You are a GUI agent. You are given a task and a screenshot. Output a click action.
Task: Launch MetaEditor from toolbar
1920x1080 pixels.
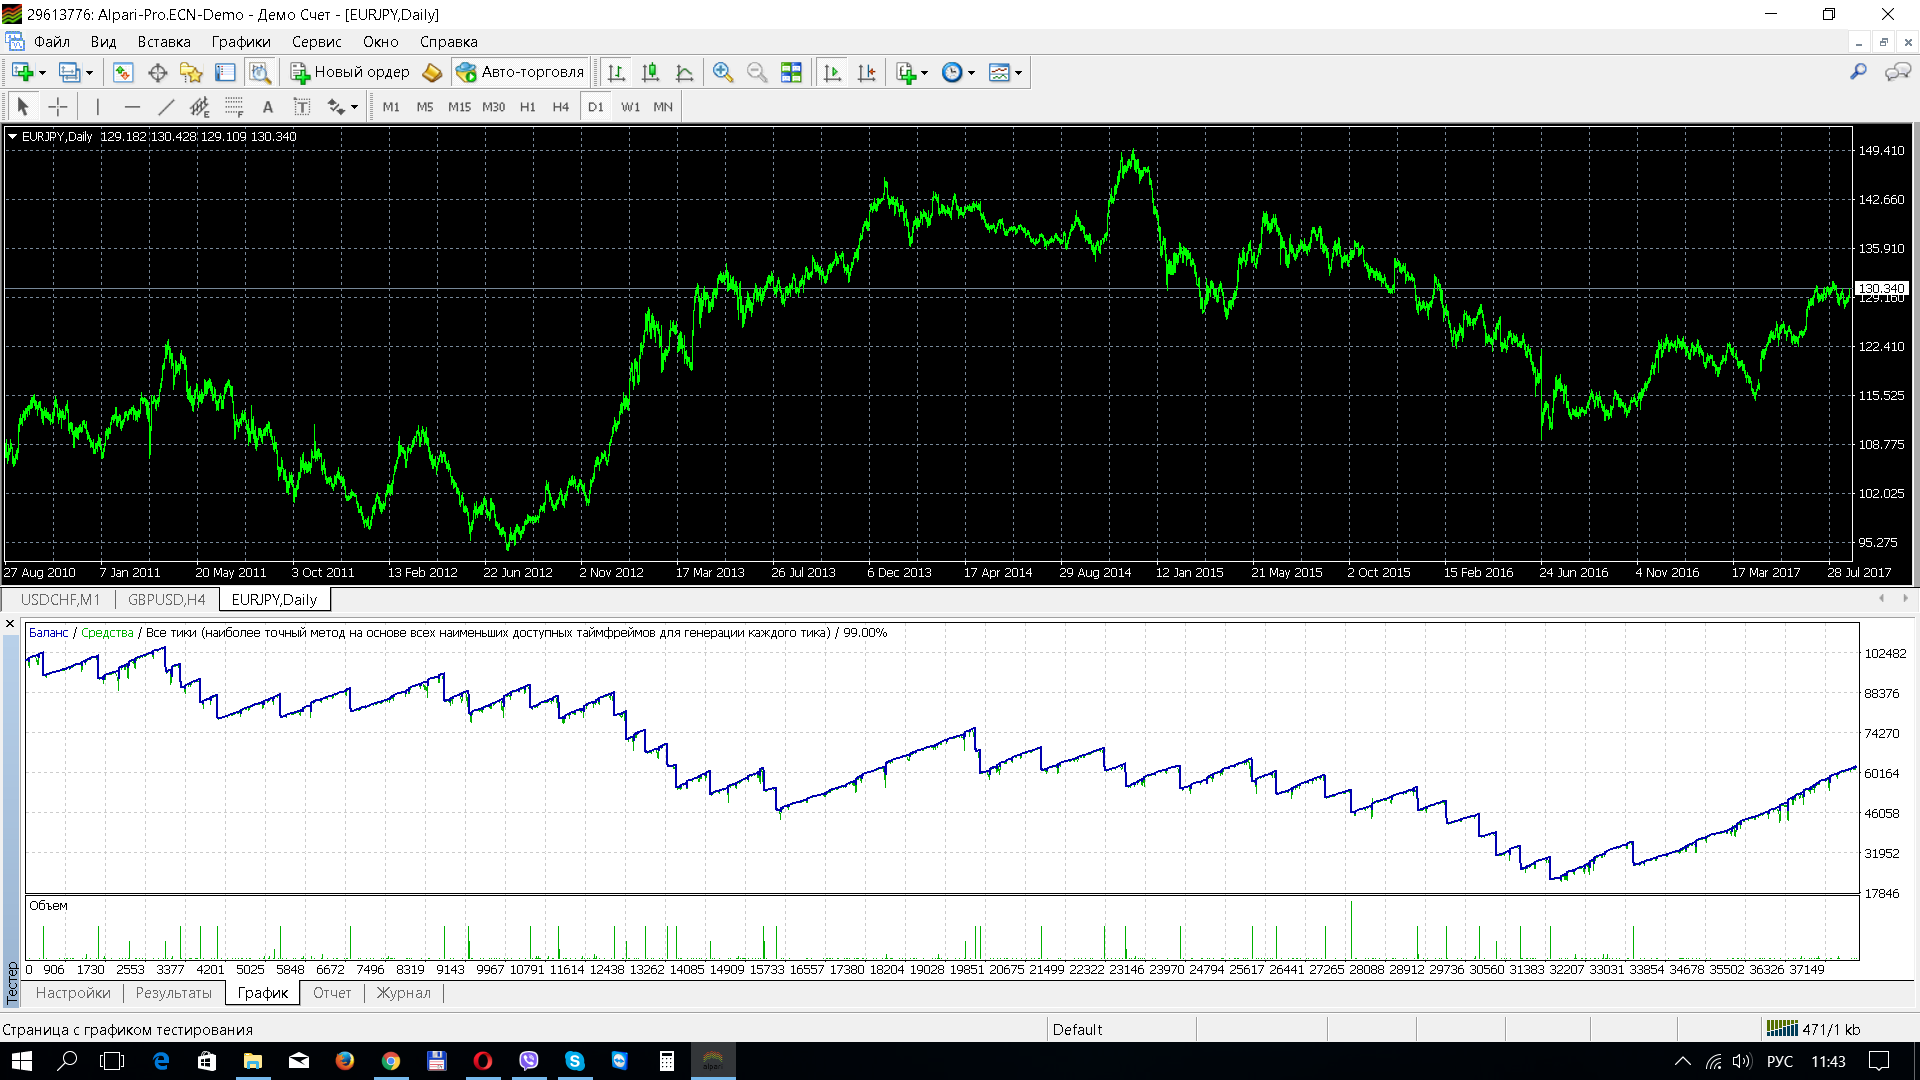coord(432,72)
